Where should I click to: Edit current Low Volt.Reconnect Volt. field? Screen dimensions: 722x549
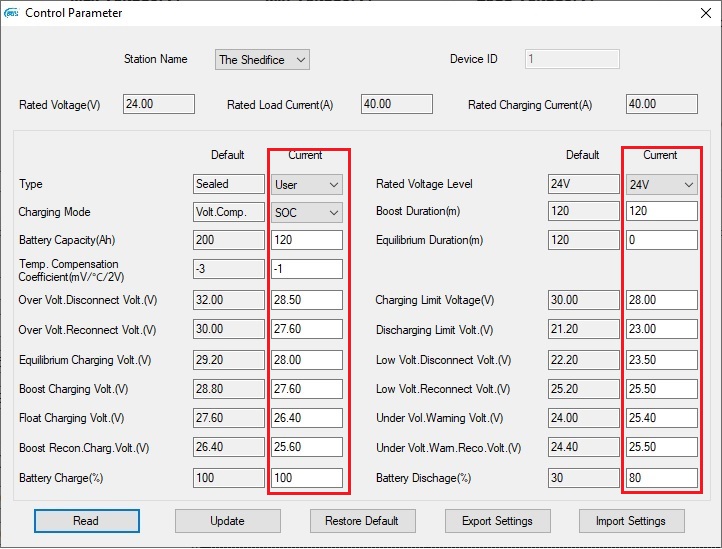662,389
